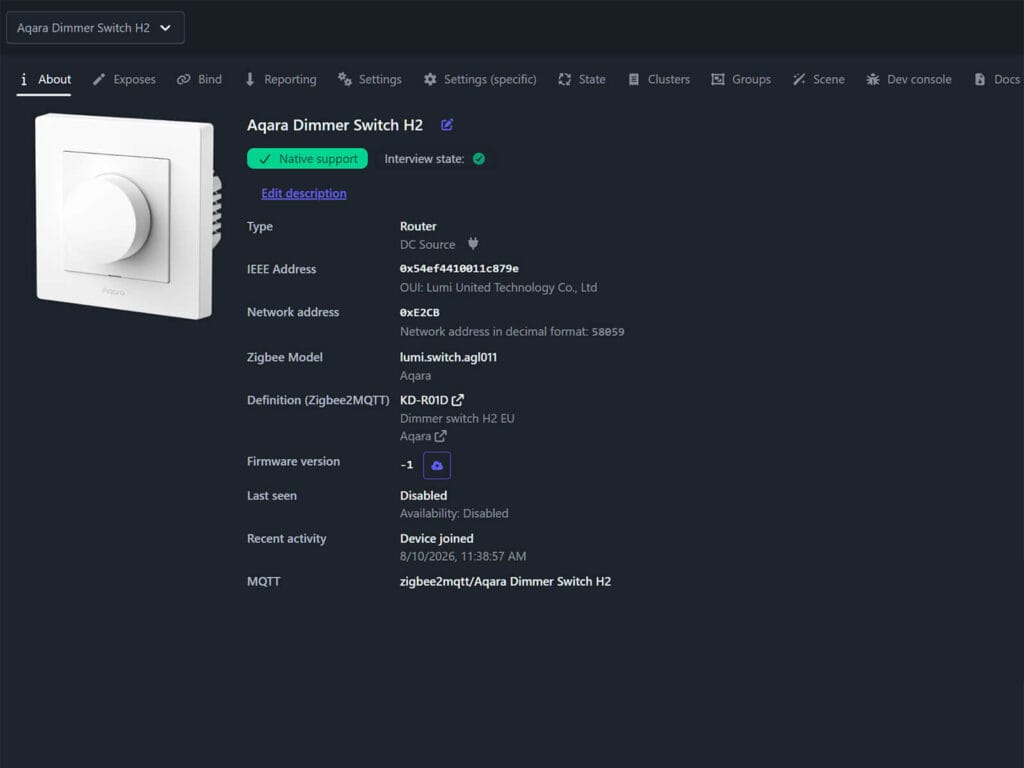Click the Dimmer switch H2 EU description

tap(457, 418)
